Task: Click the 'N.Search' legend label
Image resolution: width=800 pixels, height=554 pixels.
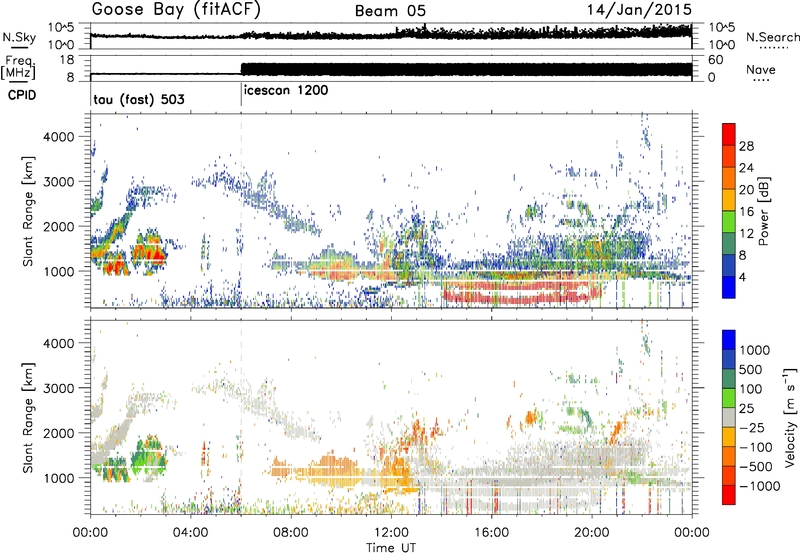Action: click(x=772, y=37)
